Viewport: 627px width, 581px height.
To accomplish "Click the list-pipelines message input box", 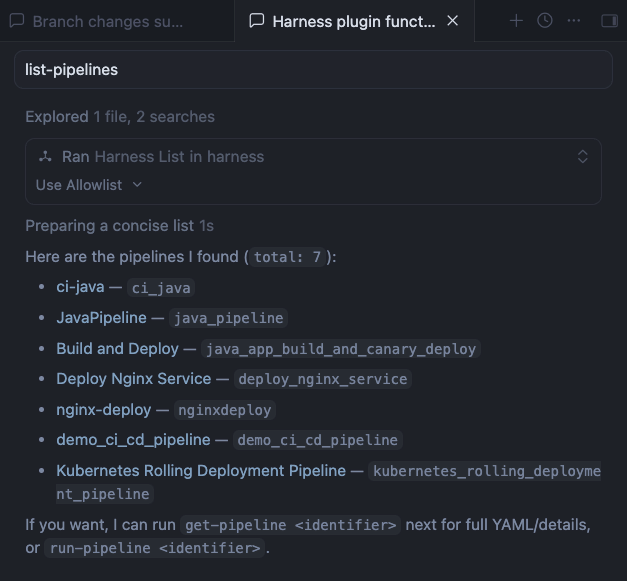I will 313,70.
